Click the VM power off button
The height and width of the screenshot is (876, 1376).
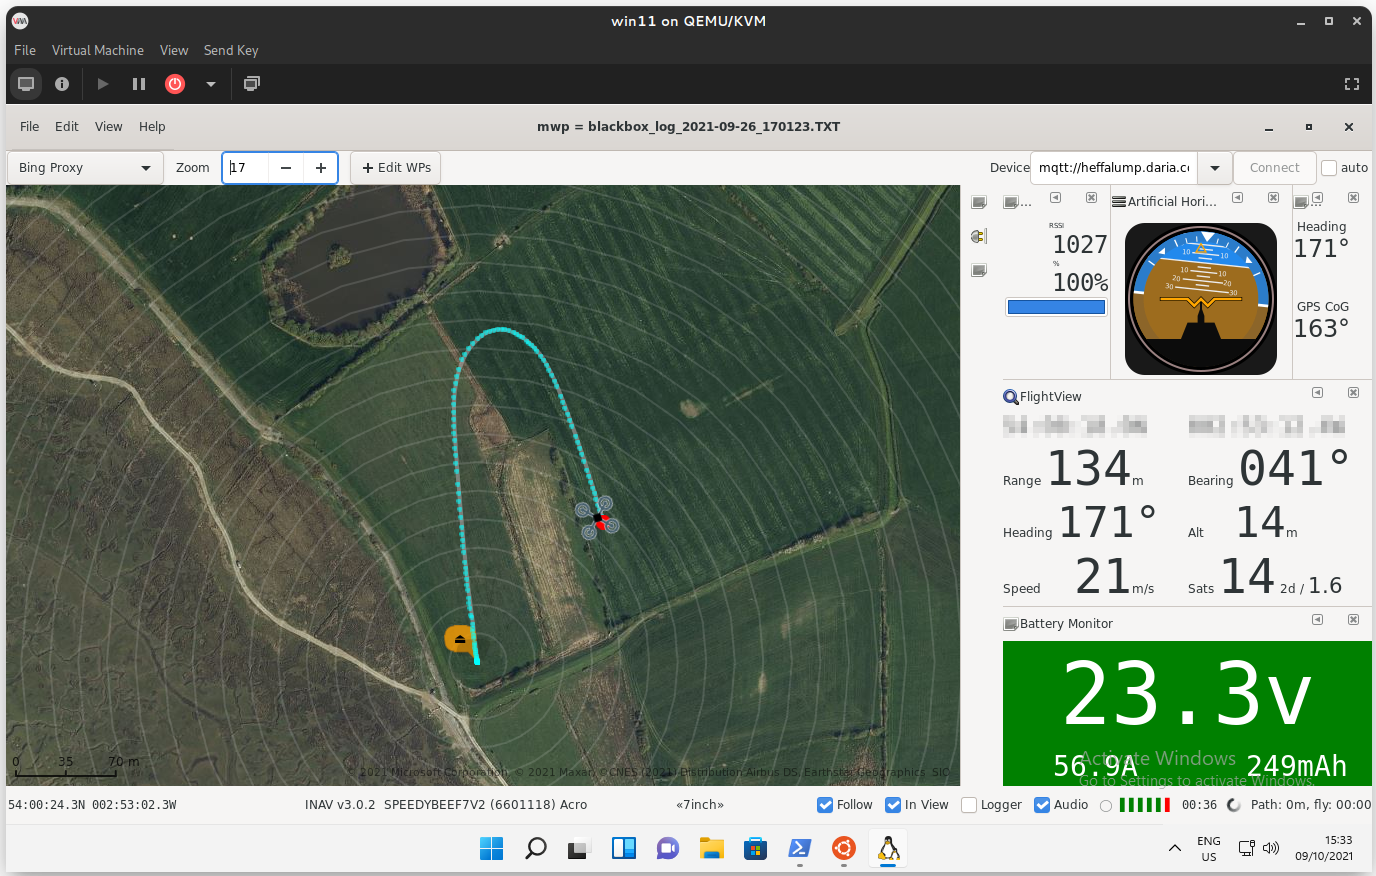pos(175,84)
